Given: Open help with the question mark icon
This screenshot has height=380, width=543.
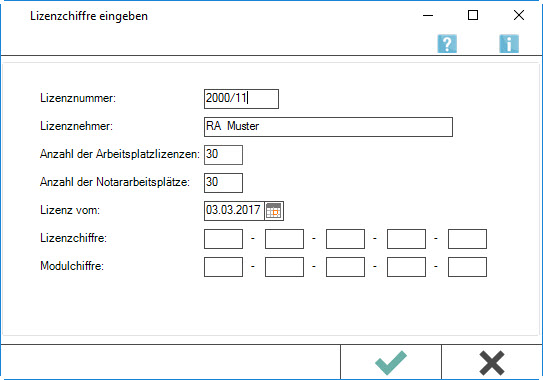Looking at the screenshot, I should click(447, 44).
